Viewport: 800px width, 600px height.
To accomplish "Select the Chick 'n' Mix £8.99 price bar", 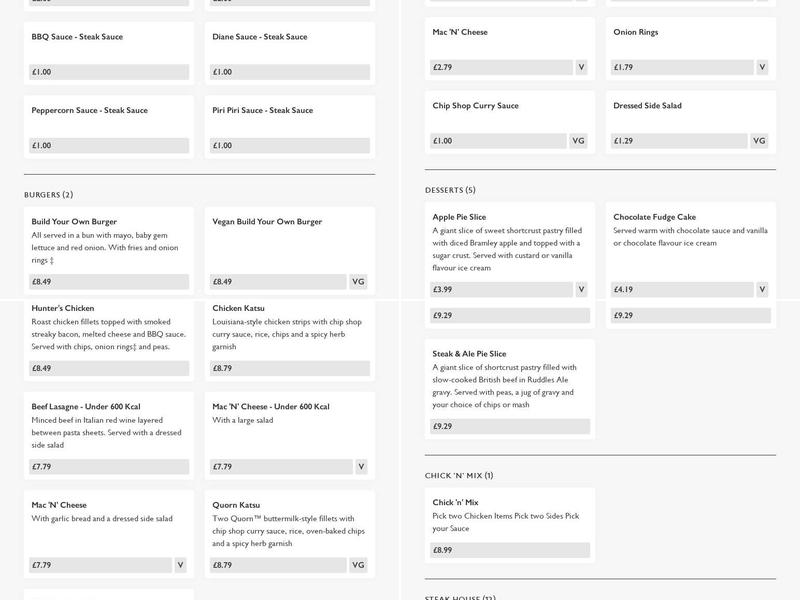I will (509, 550).
